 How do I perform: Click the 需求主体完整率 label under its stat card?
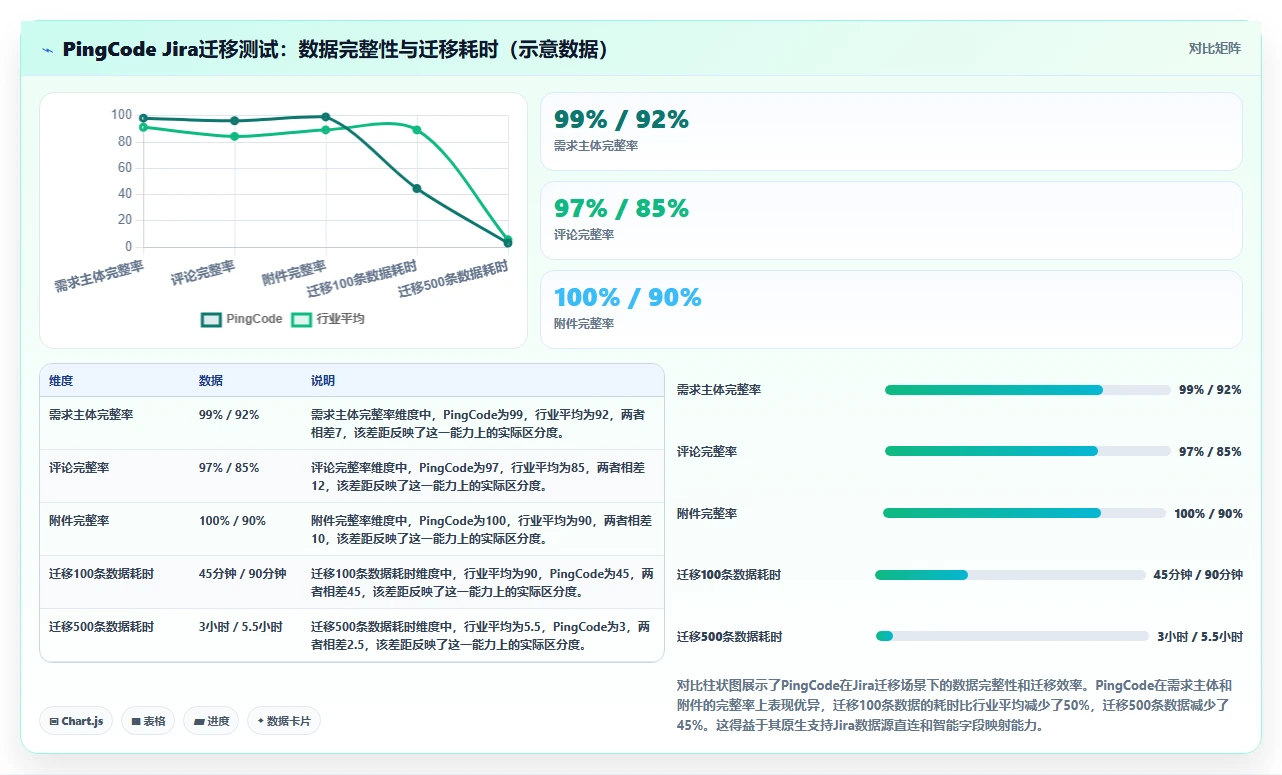tap(596, 146)
